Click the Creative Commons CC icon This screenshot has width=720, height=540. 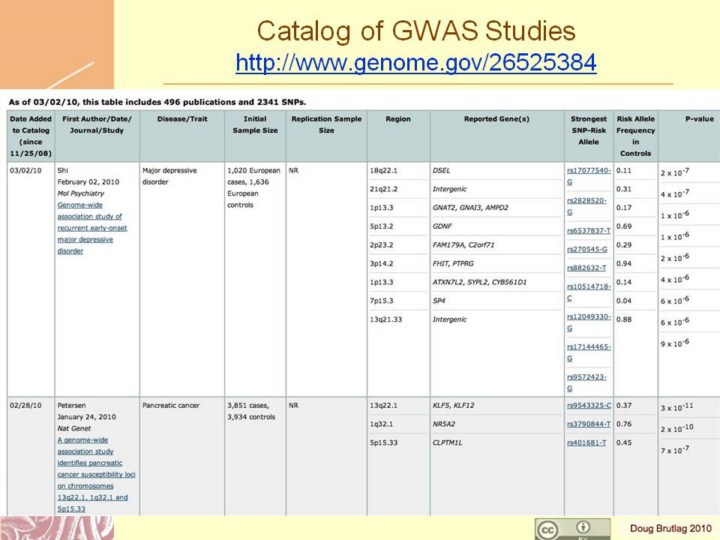547,529
